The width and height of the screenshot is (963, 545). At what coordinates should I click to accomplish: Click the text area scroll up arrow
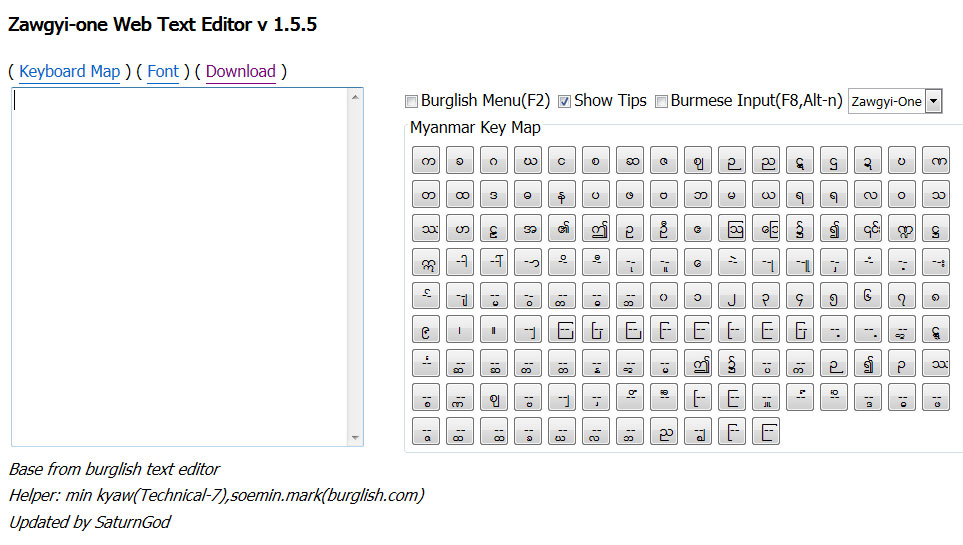[356, 97]
